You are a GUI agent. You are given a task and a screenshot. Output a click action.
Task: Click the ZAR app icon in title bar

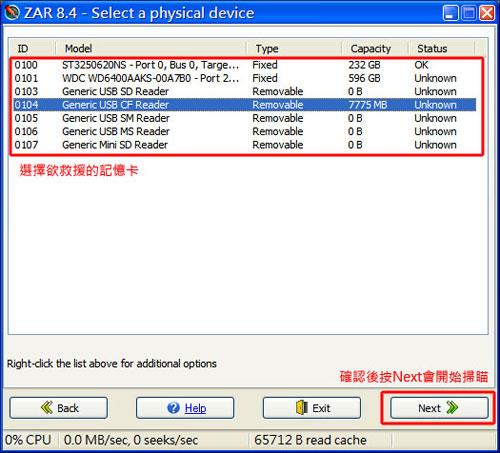pos(12,13)
